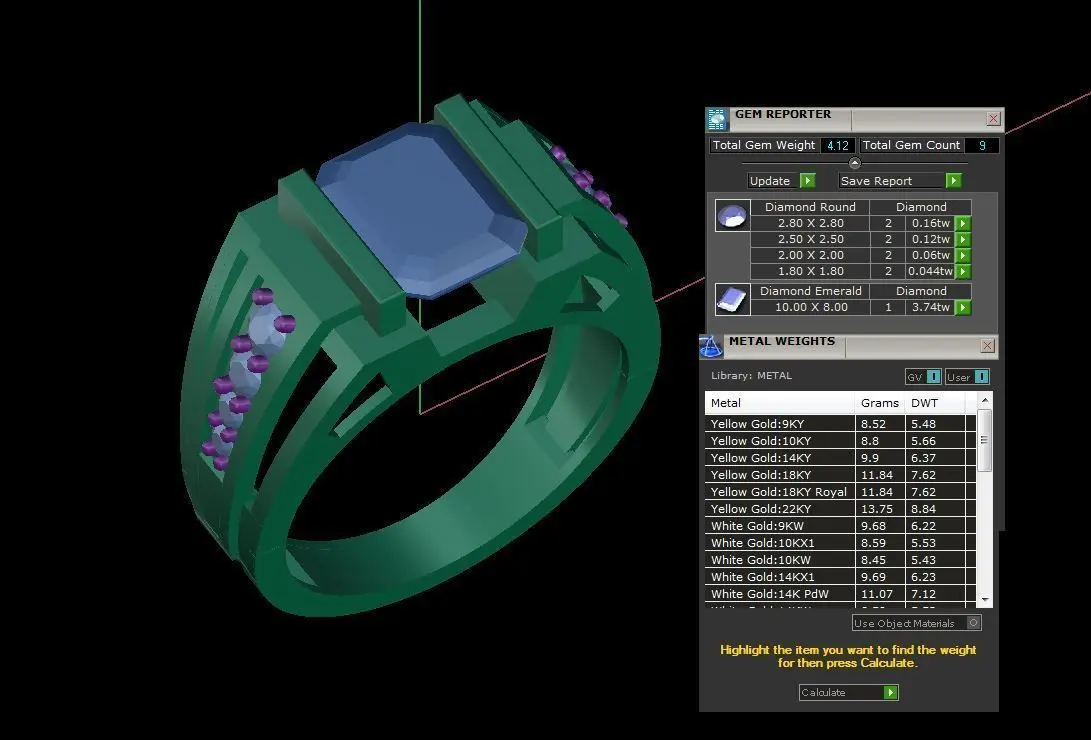Click the 0.16tw weight cell

(930, 223)
